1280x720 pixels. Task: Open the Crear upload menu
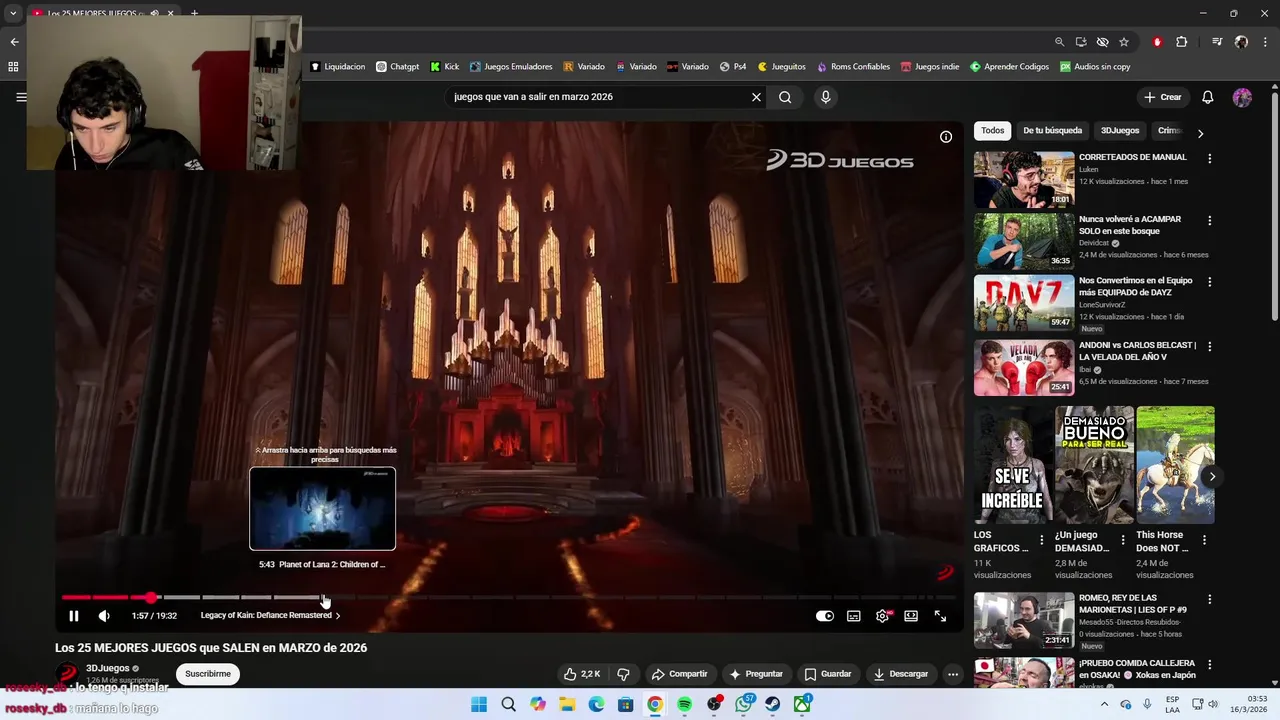pyautogui.click(x=1163, y=97)
